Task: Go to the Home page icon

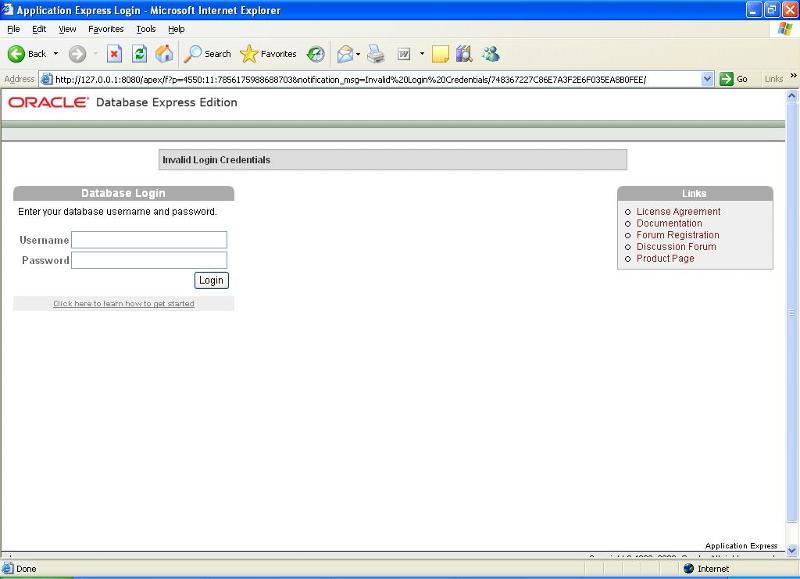Action: 164,54
